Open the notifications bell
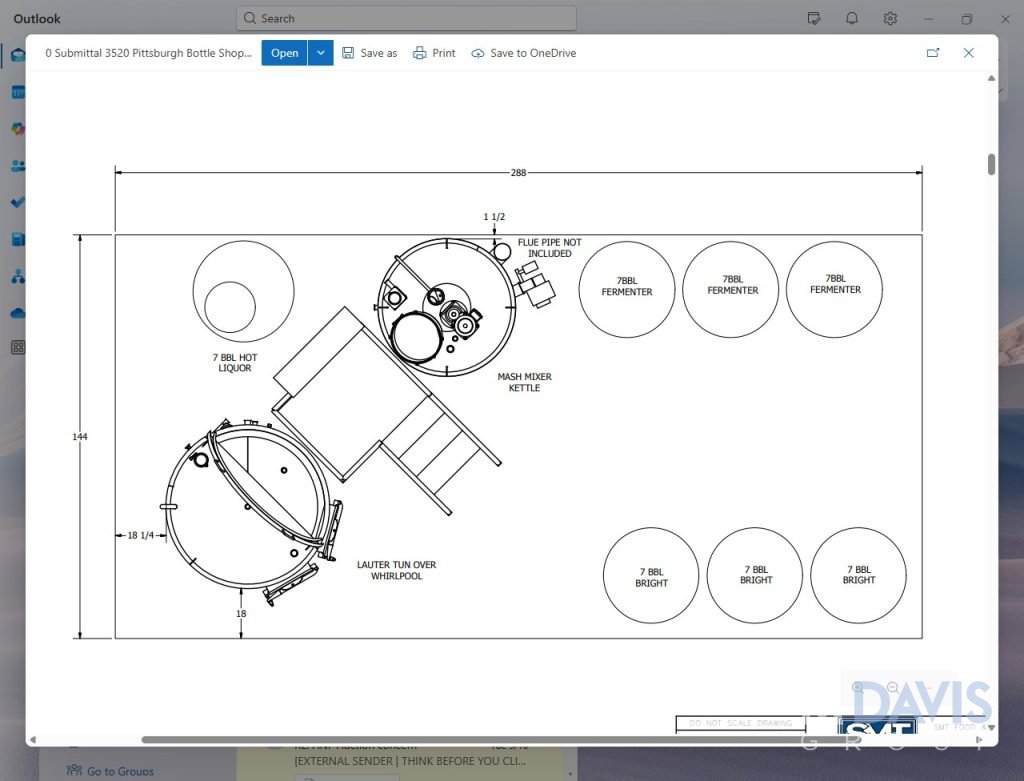The image size is (1024, 781). pyautogui.click(x=852, y=18)
